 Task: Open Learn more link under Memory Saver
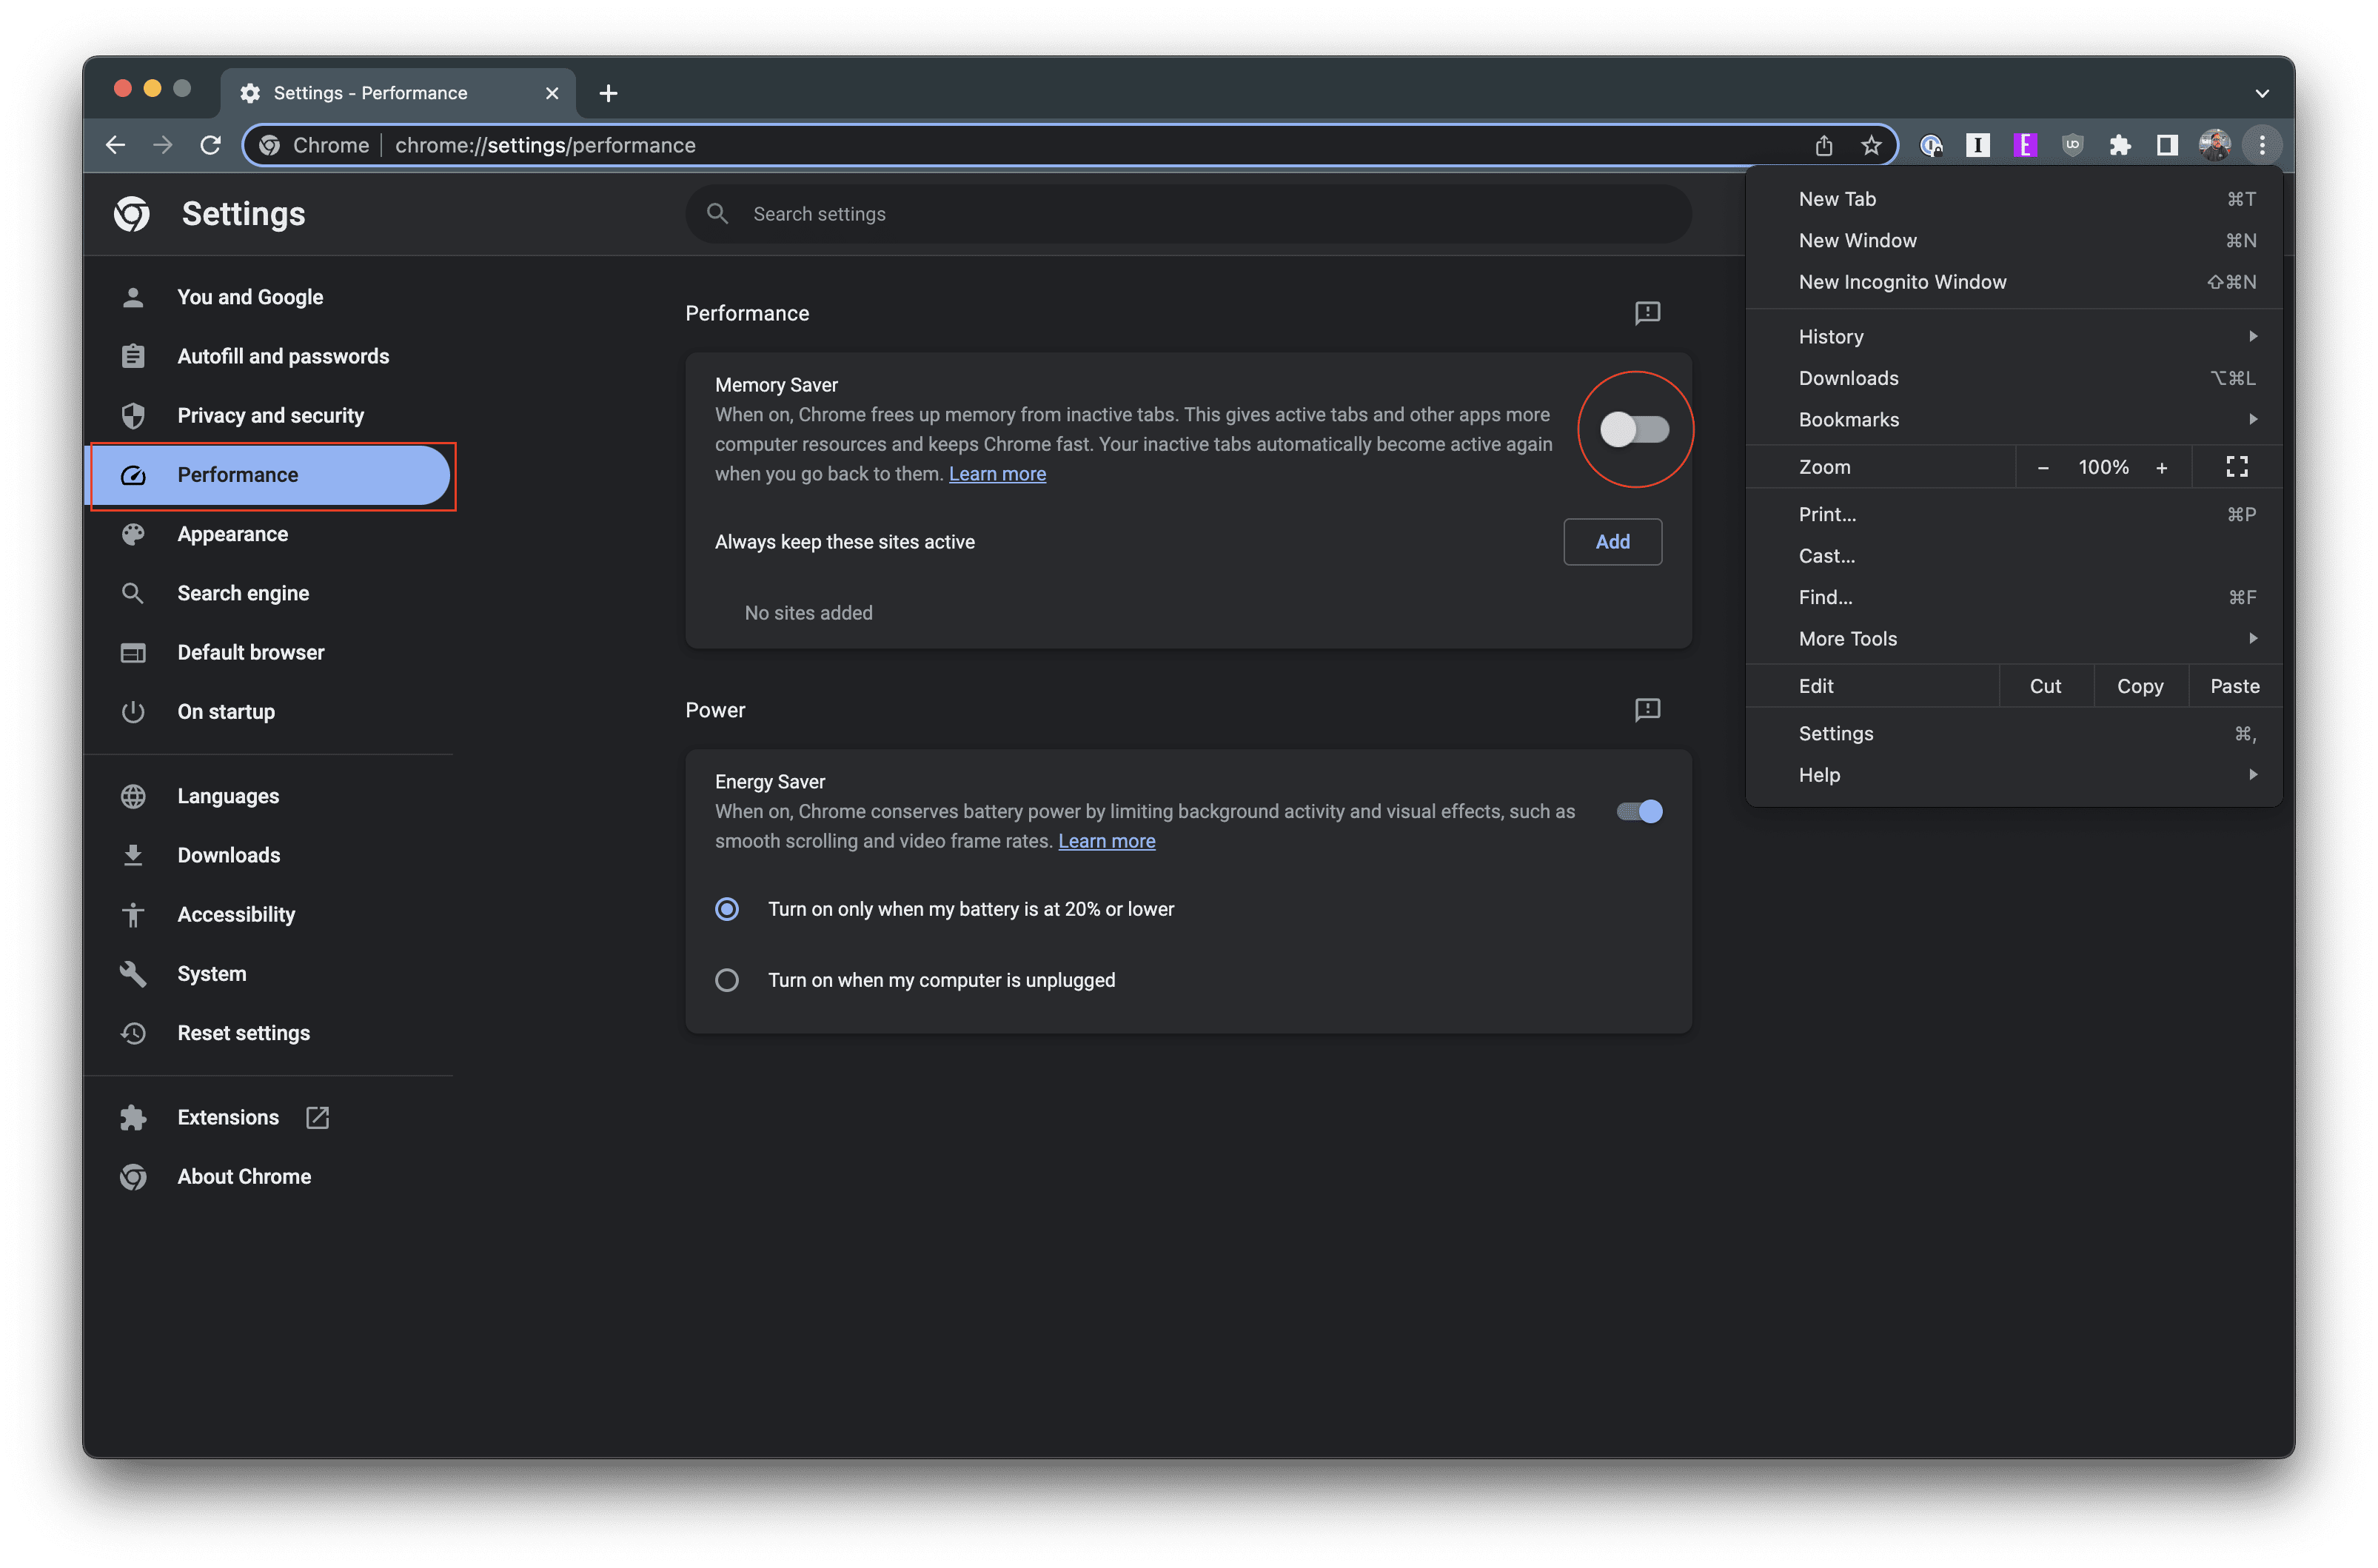(997, 474)
